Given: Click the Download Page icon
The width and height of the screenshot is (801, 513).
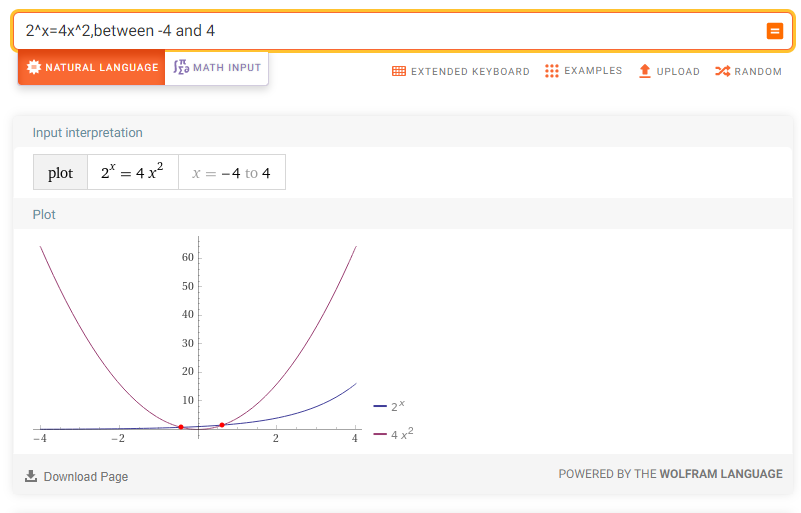Looking at the screenshot, I should (31, 476).
